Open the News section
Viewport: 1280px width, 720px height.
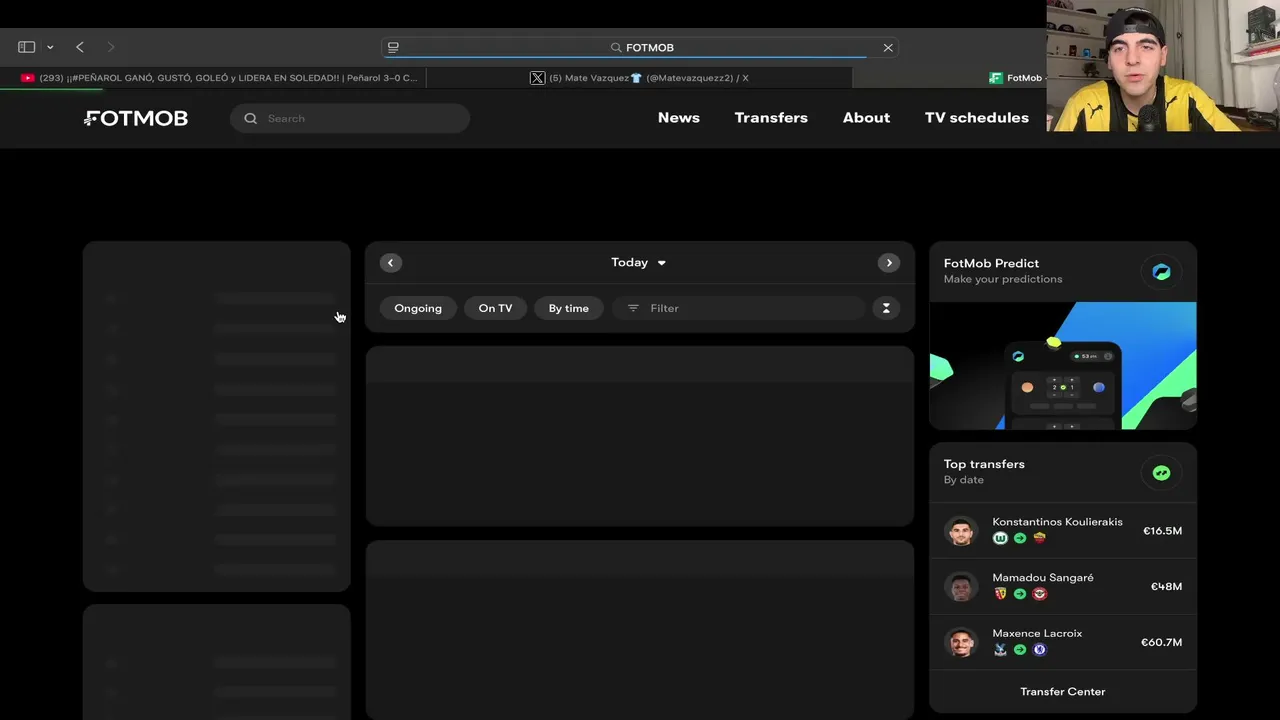[x=679, y=118]
